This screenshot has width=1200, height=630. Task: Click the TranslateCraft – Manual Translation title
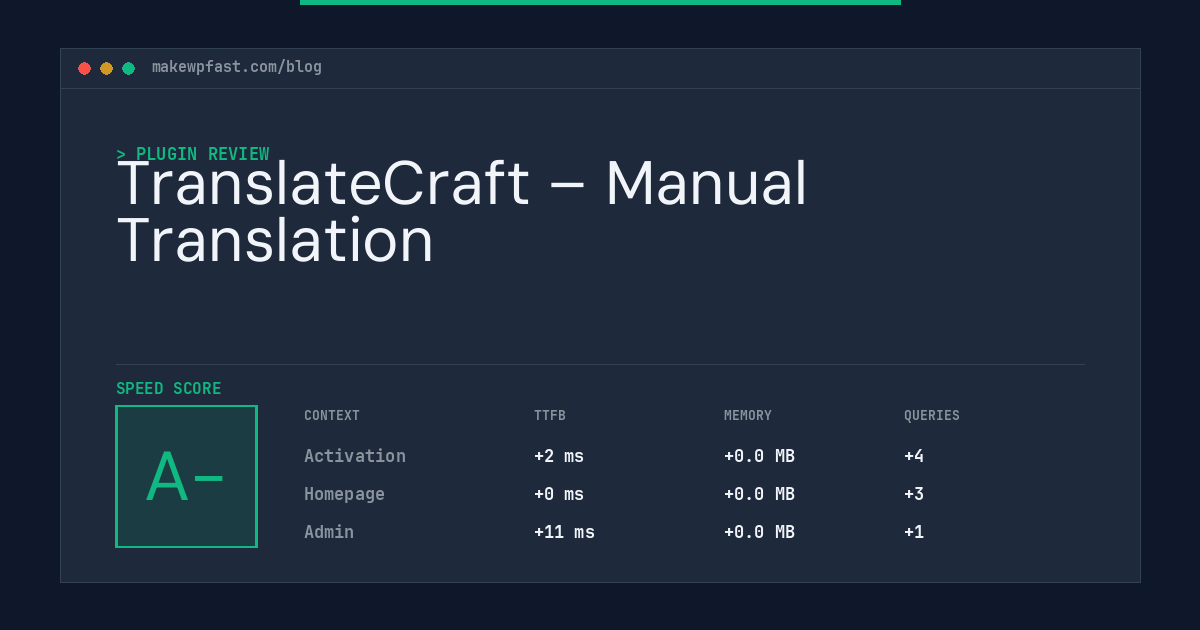point(462,212)
